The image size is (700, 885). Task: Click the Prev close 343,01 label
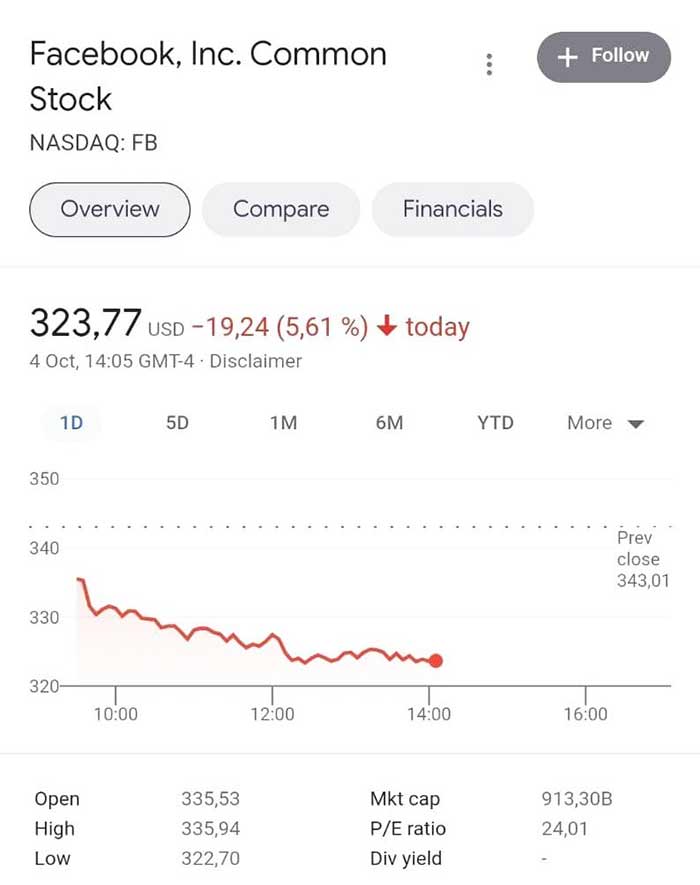(642, 559)
